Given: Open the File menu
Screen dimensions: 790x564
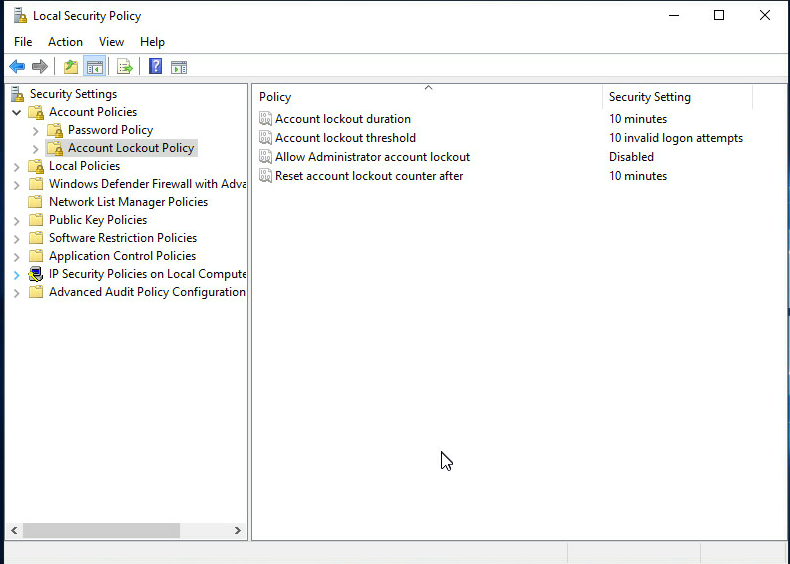Looking at the screenshot, I should pyautogui.click(x=23, y=42).
